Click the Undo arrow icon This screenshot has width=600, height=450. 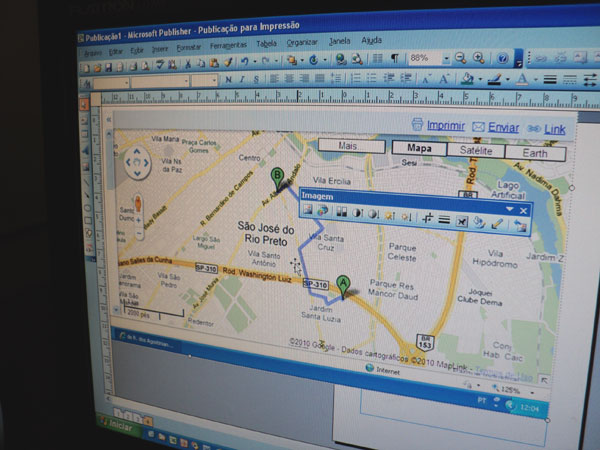pyautogui.click(x=245, y=61)
